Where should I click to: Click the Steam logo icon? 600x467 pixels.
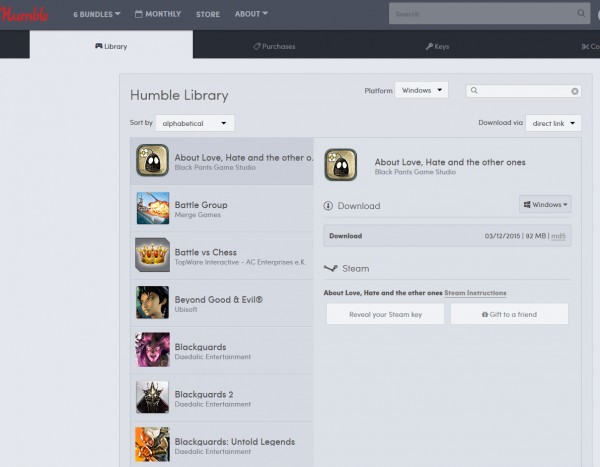[x=331, y=268]
